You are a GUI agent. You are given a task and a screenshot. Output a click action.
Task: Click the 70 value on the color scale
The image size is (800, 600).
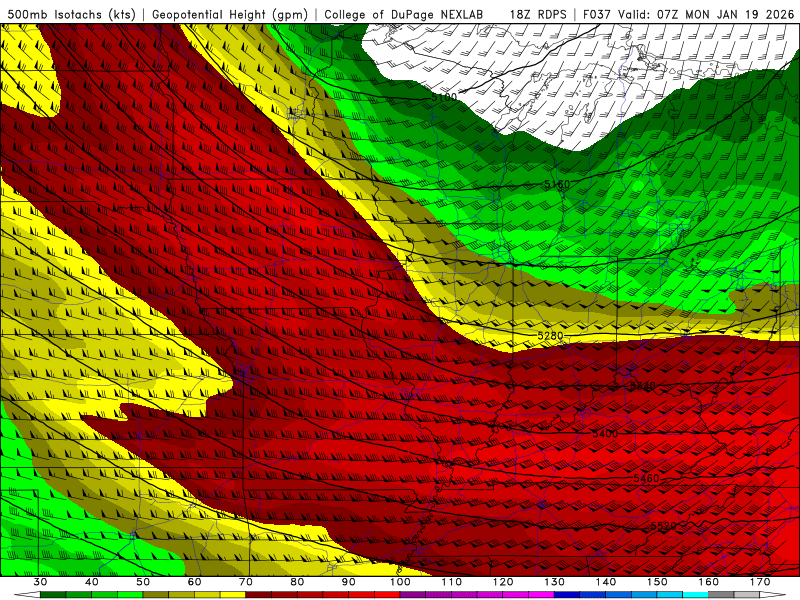click(x=246, y=582)
